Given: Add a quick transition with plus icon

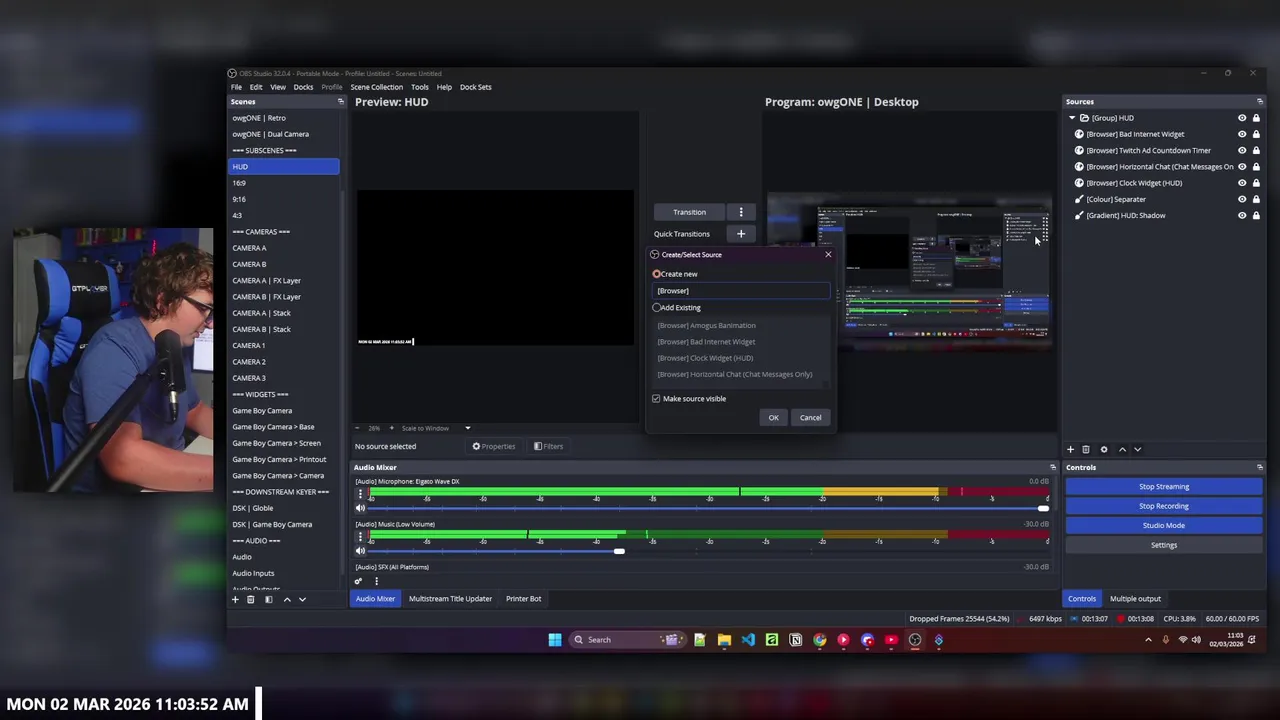Looking at the screenshot, I should click(741, 234).
